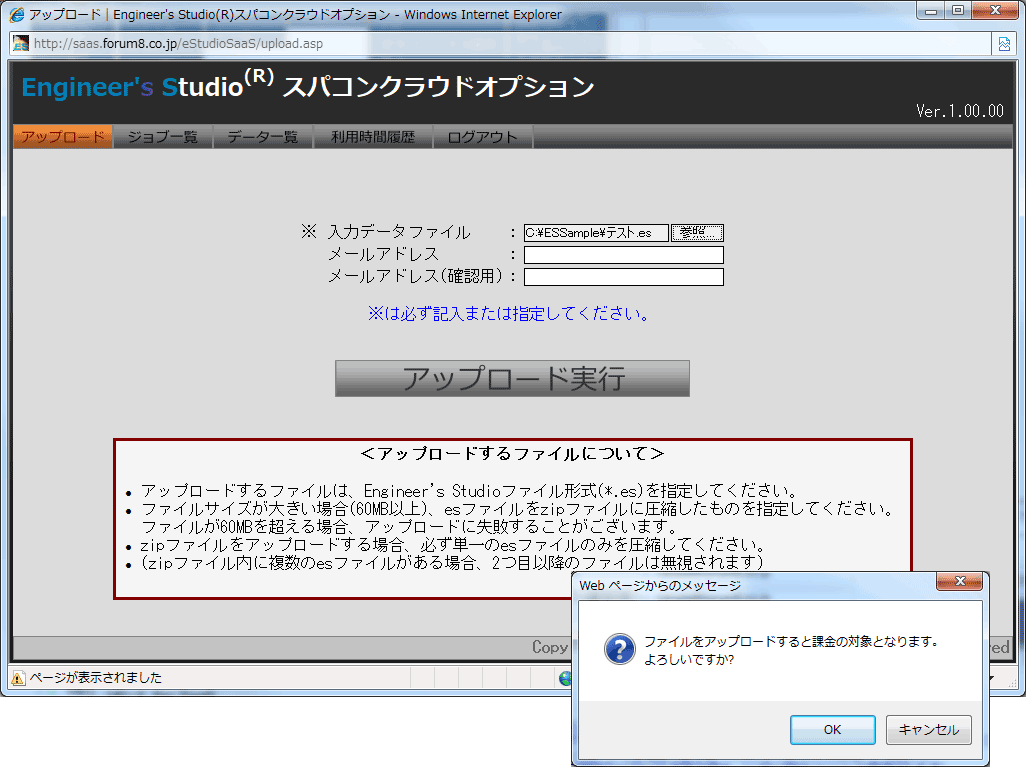The image size is (1026, 767).
Task: Click キャンセル in the message dialog
Action: (x=929, y=730)
